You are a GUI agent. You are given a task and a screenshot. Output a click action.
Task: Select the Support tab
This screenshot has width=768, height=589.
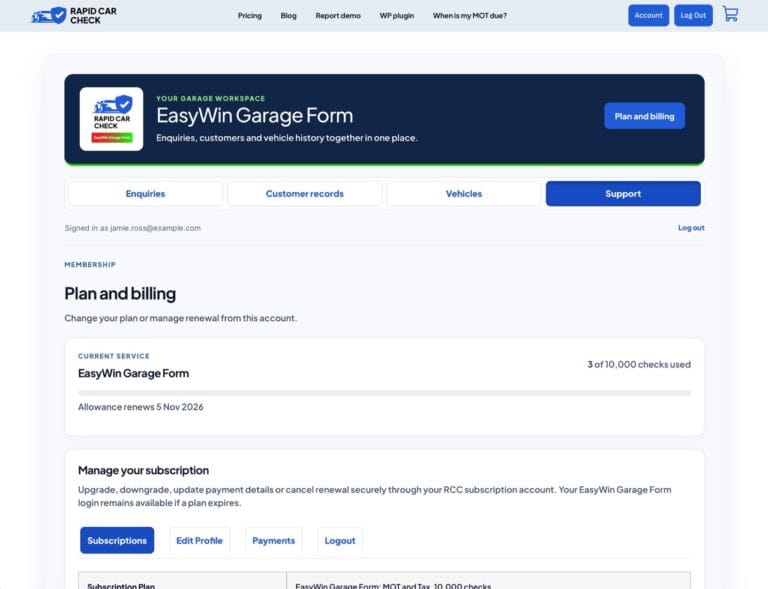coord(623,193)
